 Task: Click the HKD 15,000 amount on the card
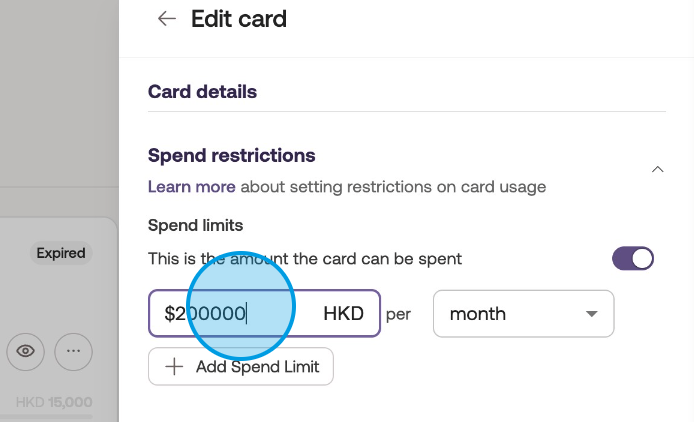[54, 402]
